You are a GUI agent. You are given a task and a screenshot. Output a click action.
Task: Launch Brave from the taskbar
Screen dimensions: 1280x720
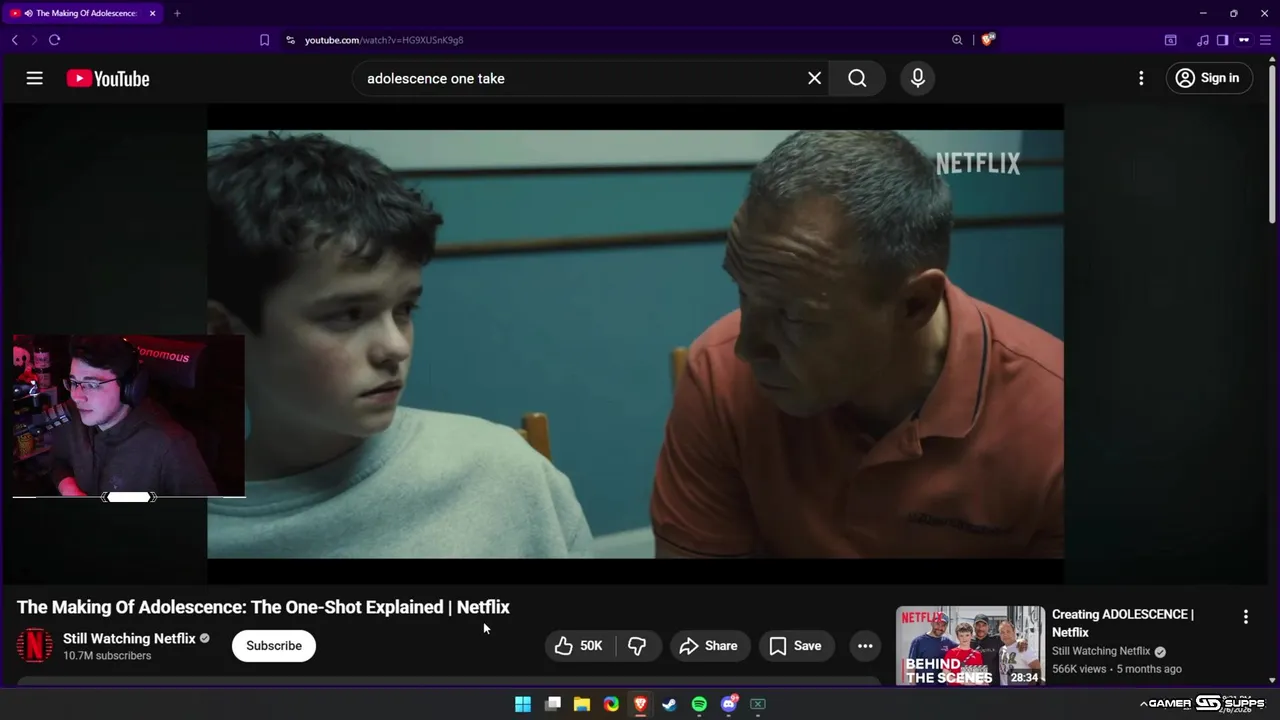point(640,704)
